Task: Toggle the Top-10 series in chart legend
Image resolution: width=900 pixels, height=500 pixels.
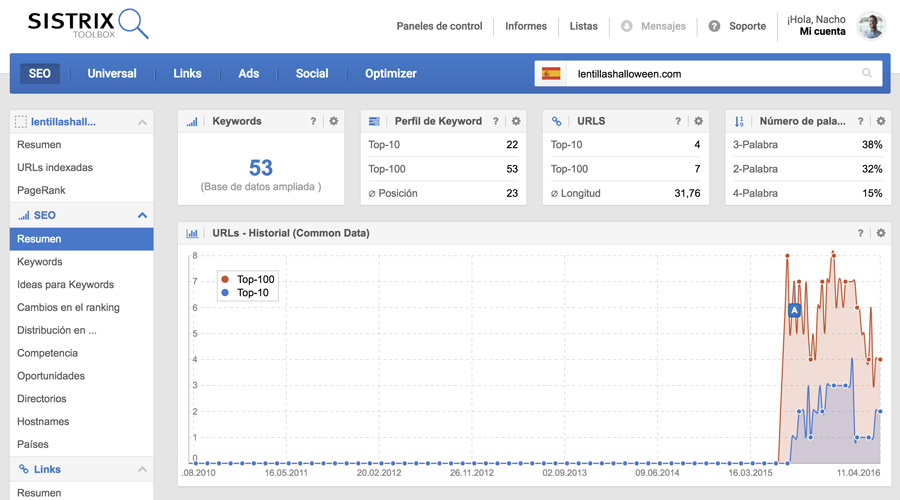Action: click(x=245, y=292)
